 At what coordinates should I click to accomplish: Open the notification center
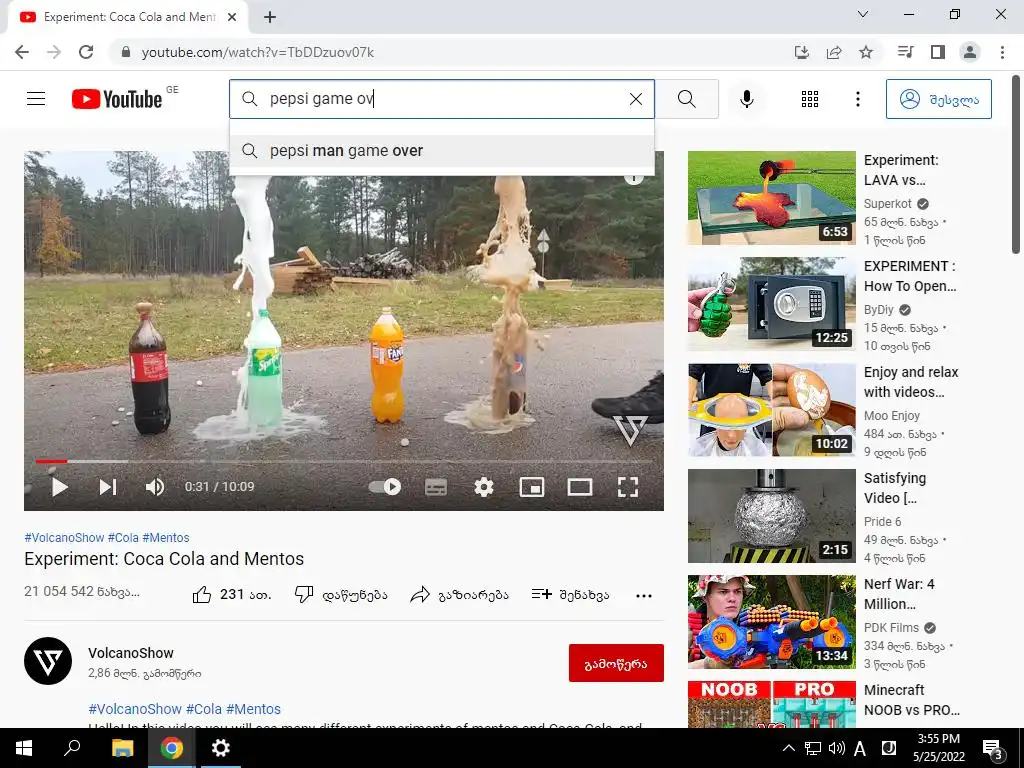[992, 749]
